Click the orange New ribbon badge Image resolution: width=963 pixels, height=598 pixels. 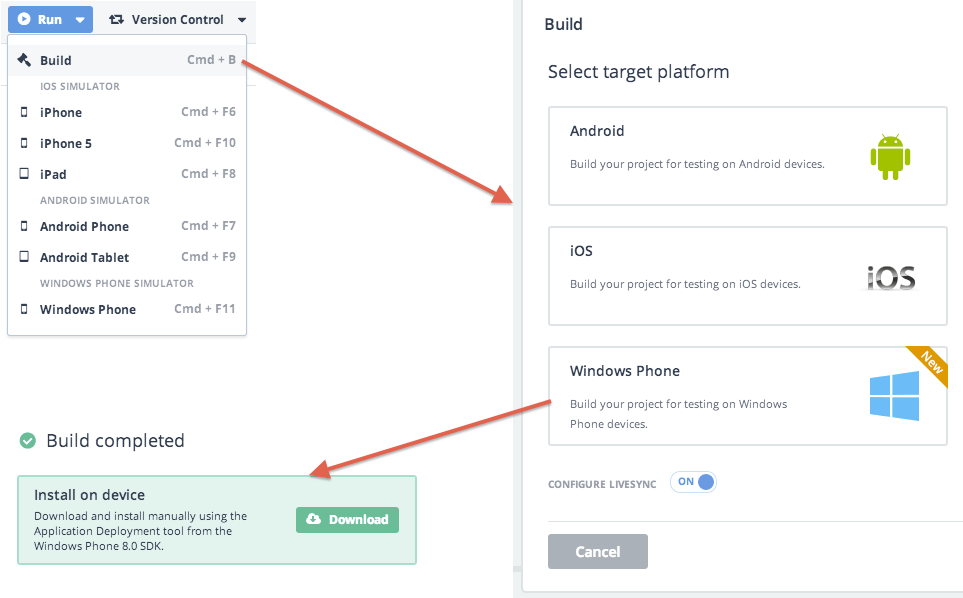(931, 363)
